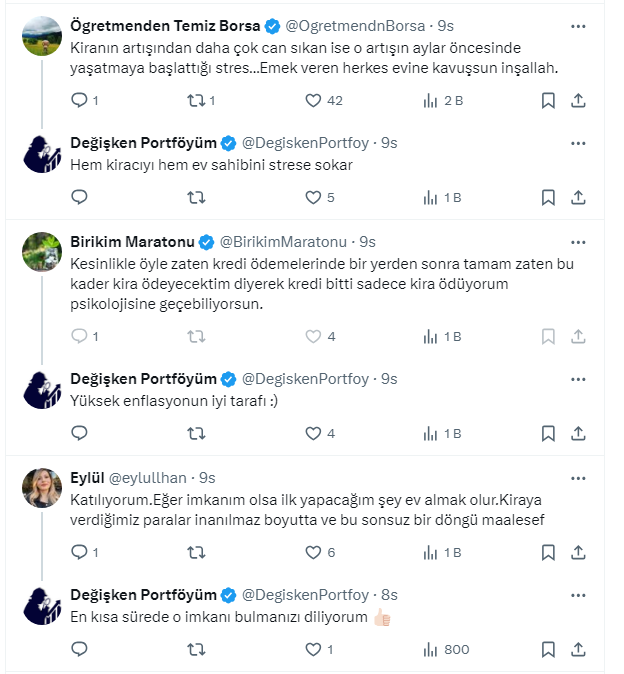
Task: Reply to Eylül's tweet
Action: pos(81,552)
